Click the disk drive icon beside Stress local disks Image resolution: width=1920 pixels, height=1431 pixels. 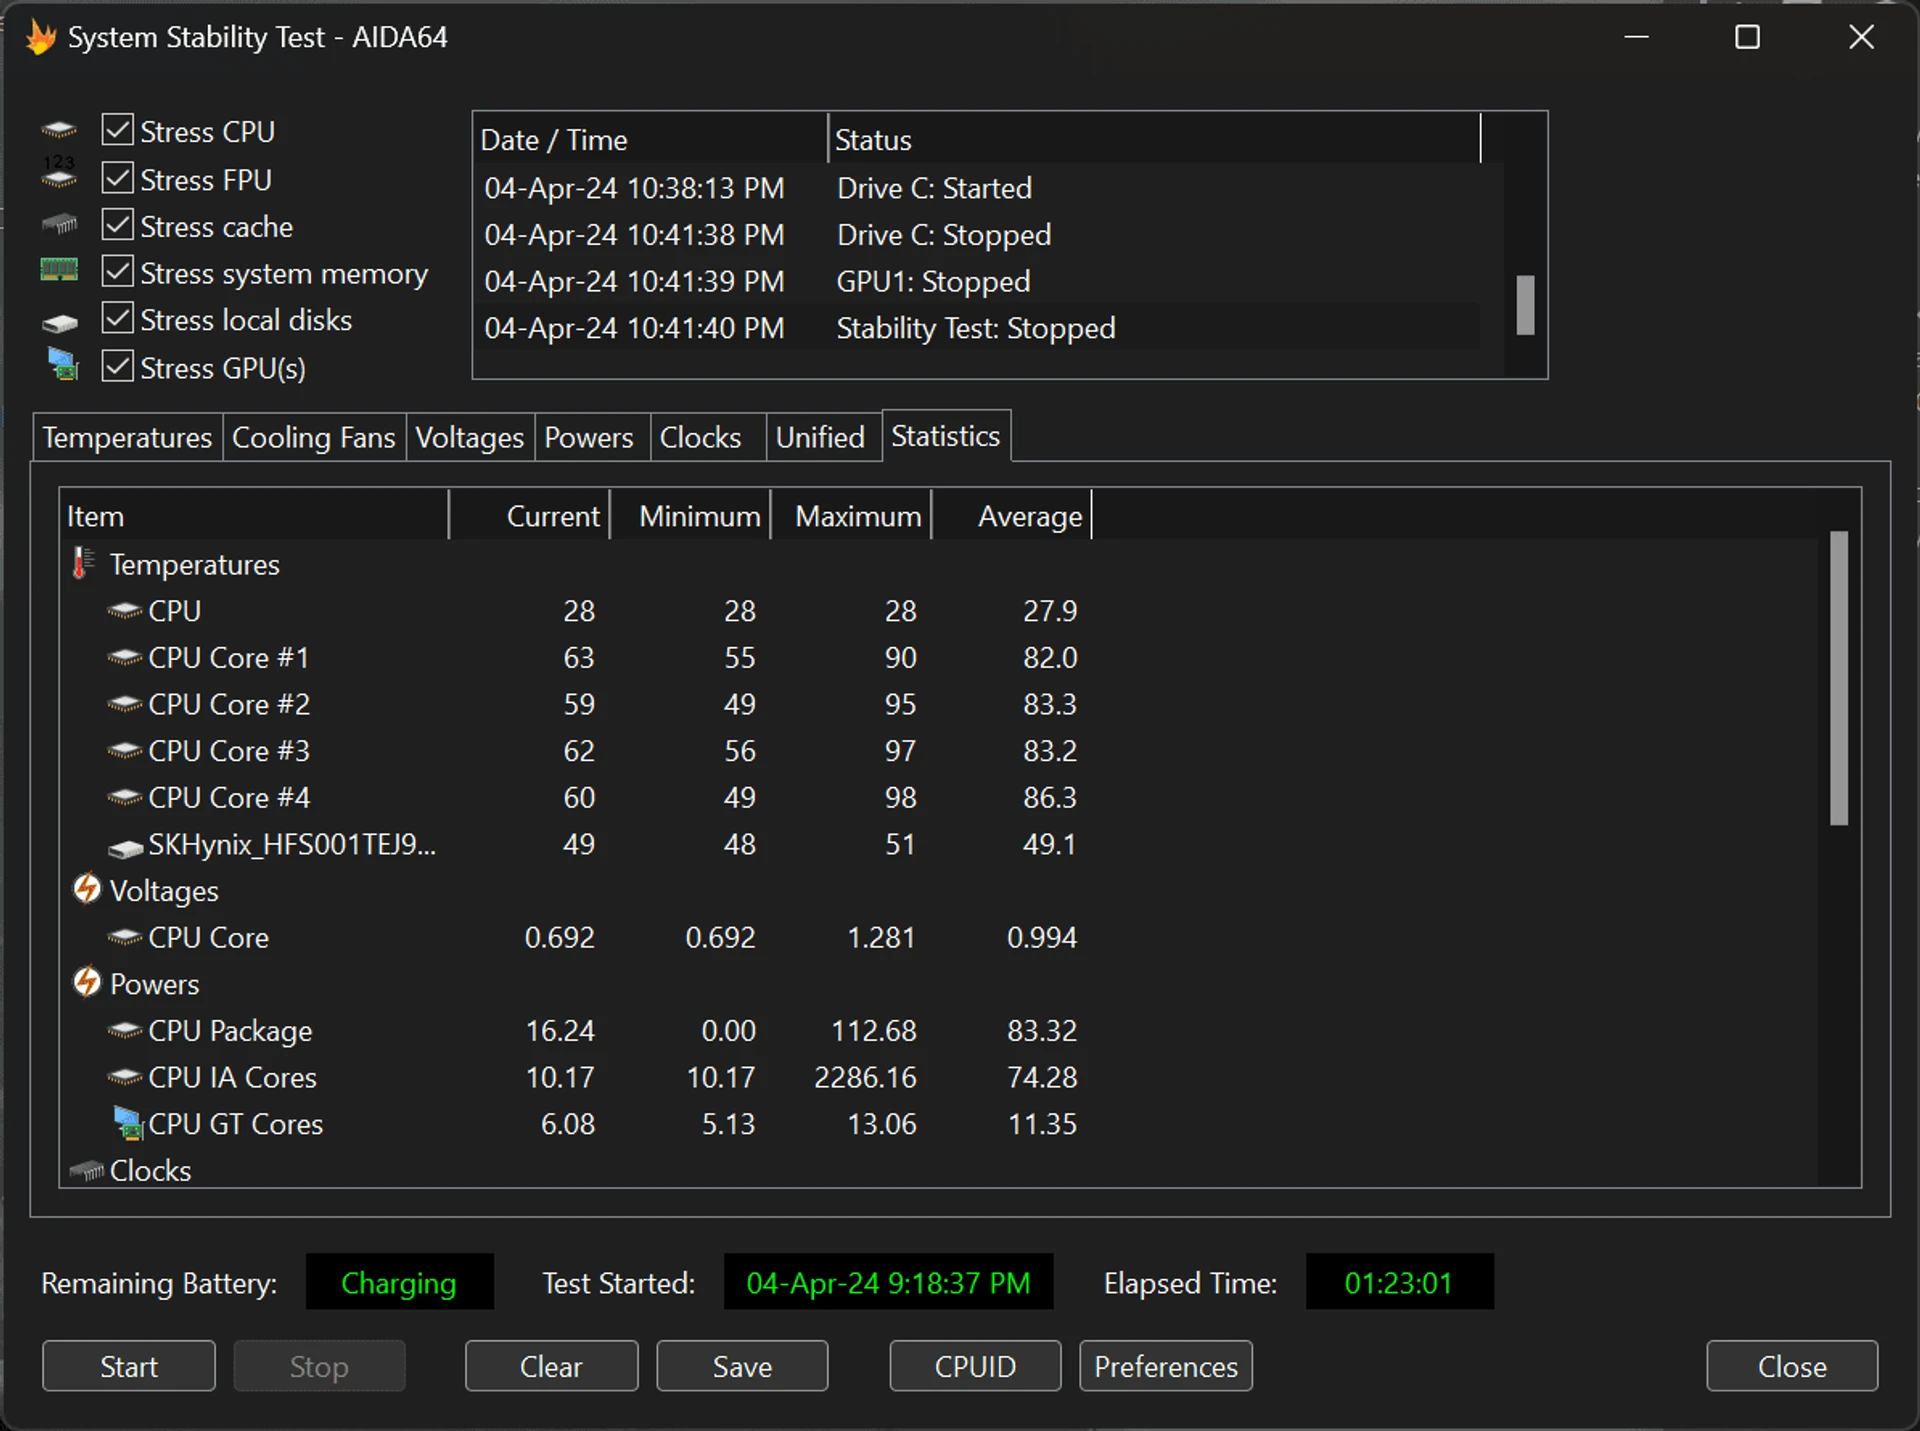coord(60,323)
